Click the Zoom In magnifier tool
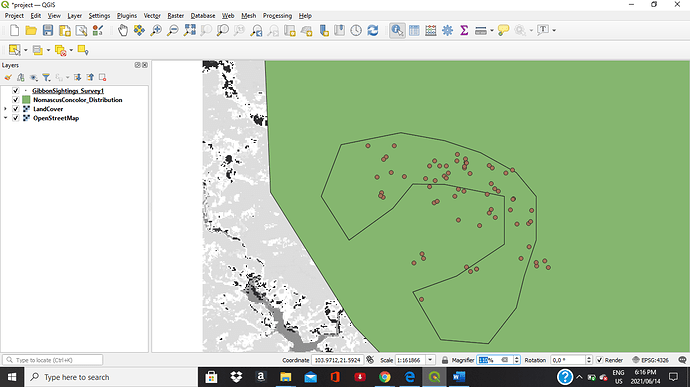 click(156, 30)
